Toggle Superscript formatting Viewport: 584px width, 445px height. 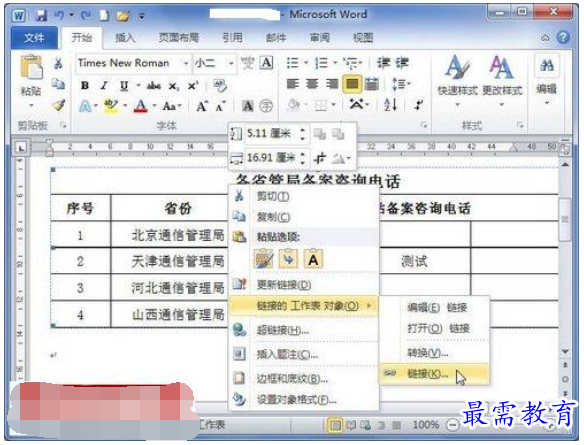(x=192, y=86)
